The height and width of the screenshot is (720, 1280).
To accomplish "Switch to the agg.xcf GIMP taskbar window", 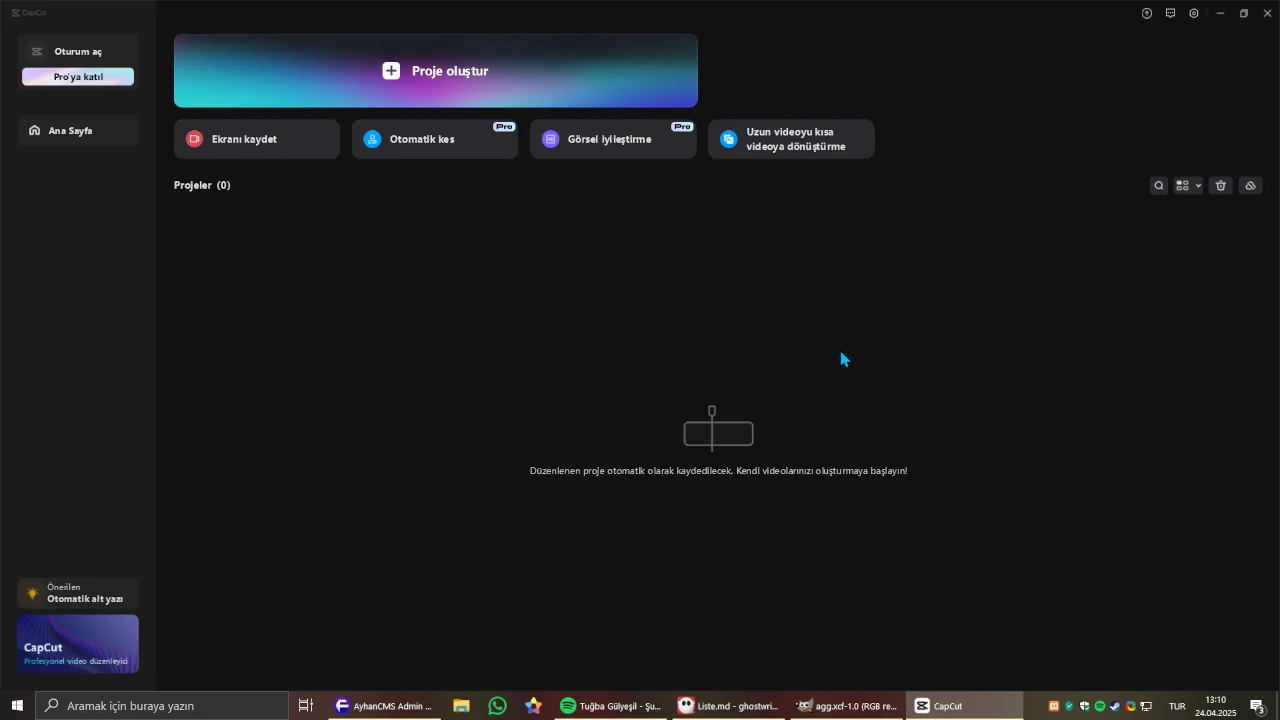I will [846, 706].
